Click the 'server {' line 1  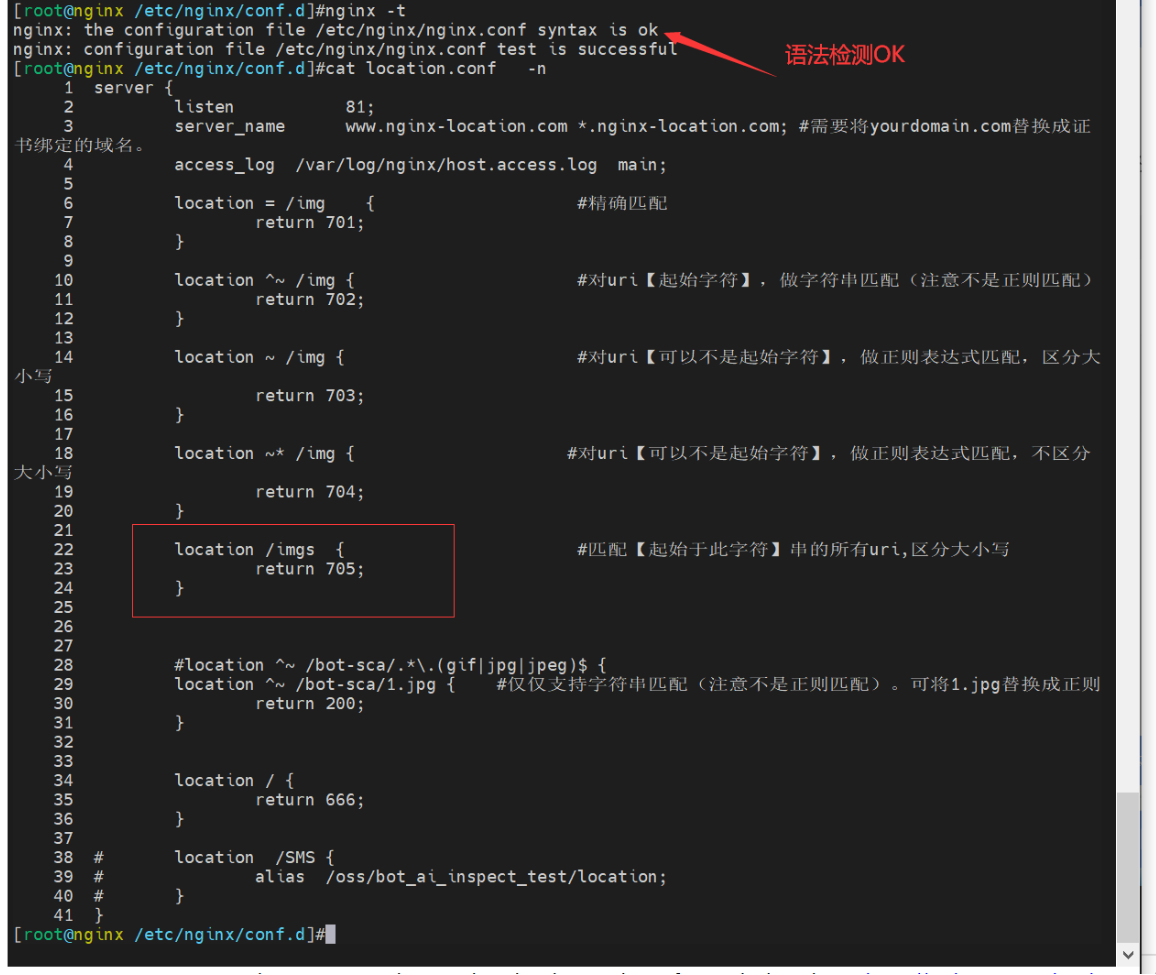tap(133, 88)
